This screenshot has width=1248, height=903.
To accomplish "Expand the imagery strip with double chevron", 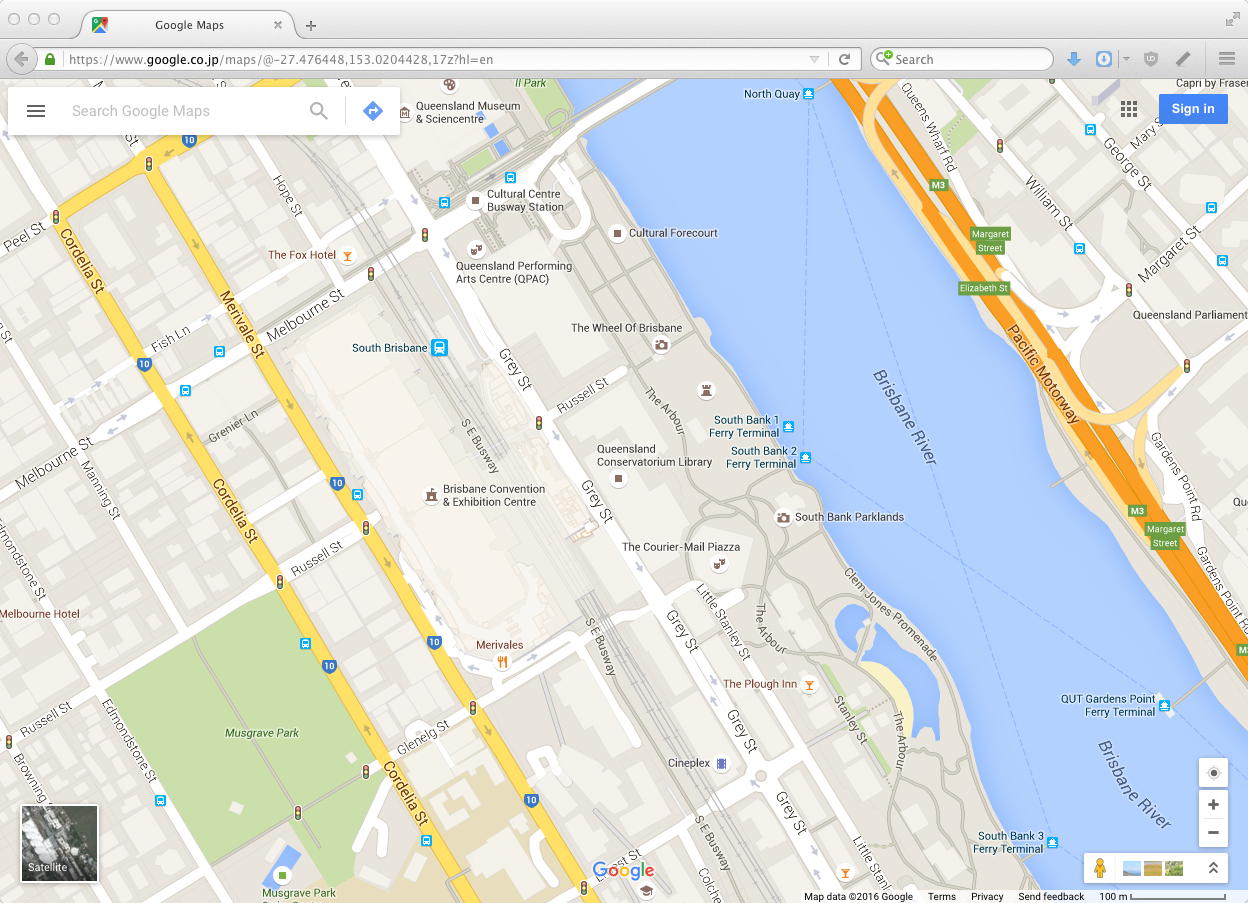I will pyautogui.click(x=1213, y=868).
